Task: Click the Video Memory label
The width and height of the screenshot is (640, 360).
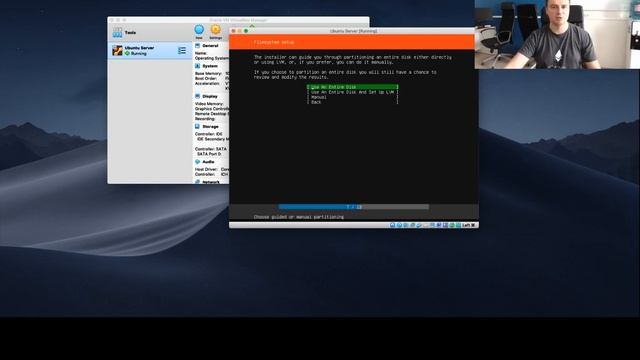Action: (209, 104)
